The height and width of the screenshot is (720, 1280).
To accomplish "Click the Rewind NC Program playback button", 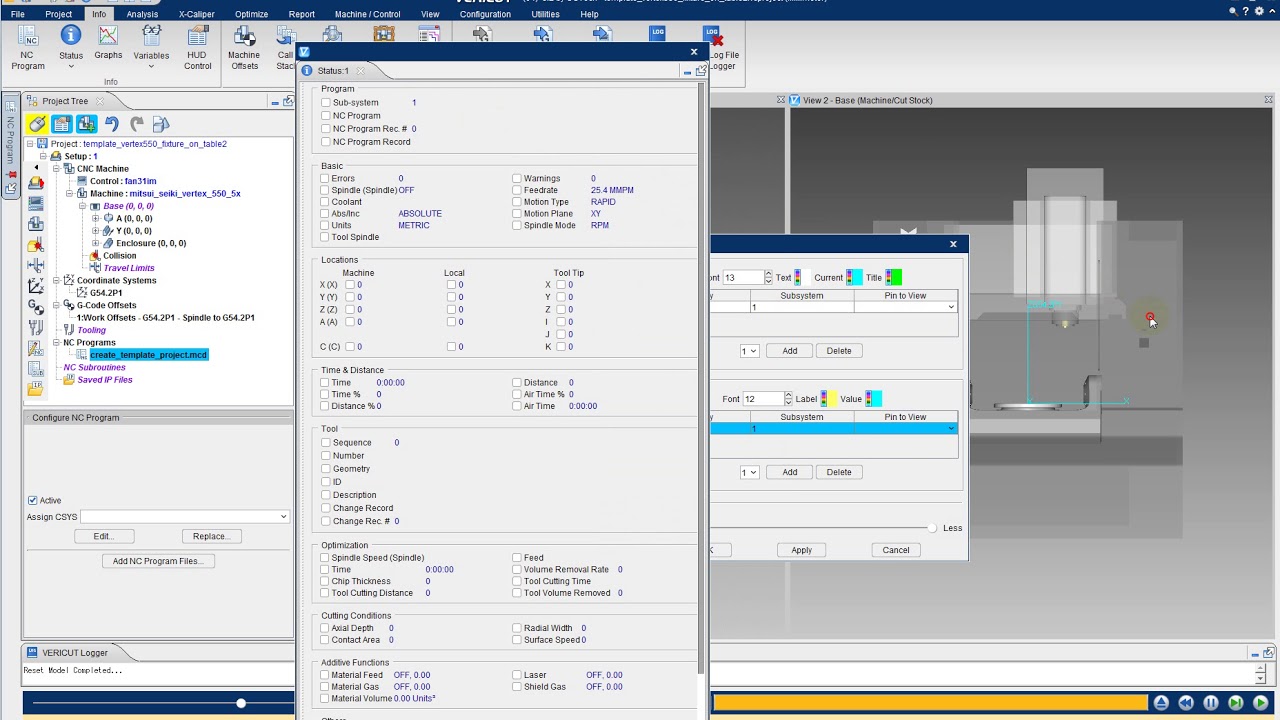I will coord(1186,703).
